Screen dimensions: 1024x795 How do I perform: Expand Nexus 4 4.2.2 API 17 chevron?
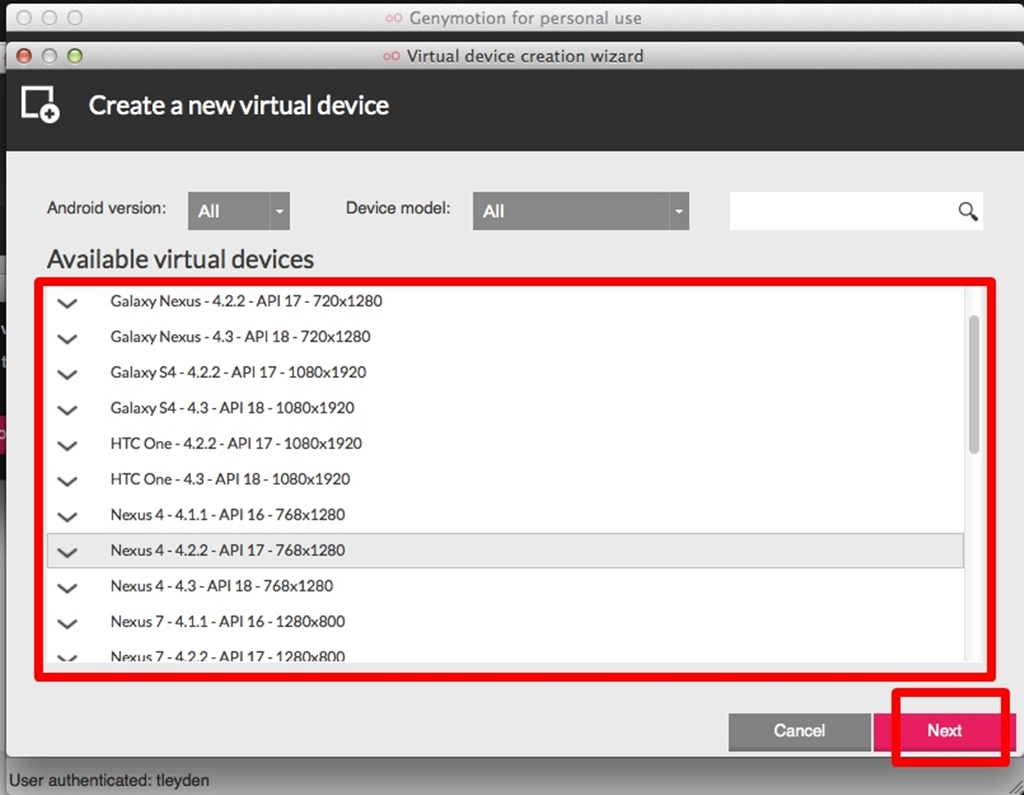point(67,552)
